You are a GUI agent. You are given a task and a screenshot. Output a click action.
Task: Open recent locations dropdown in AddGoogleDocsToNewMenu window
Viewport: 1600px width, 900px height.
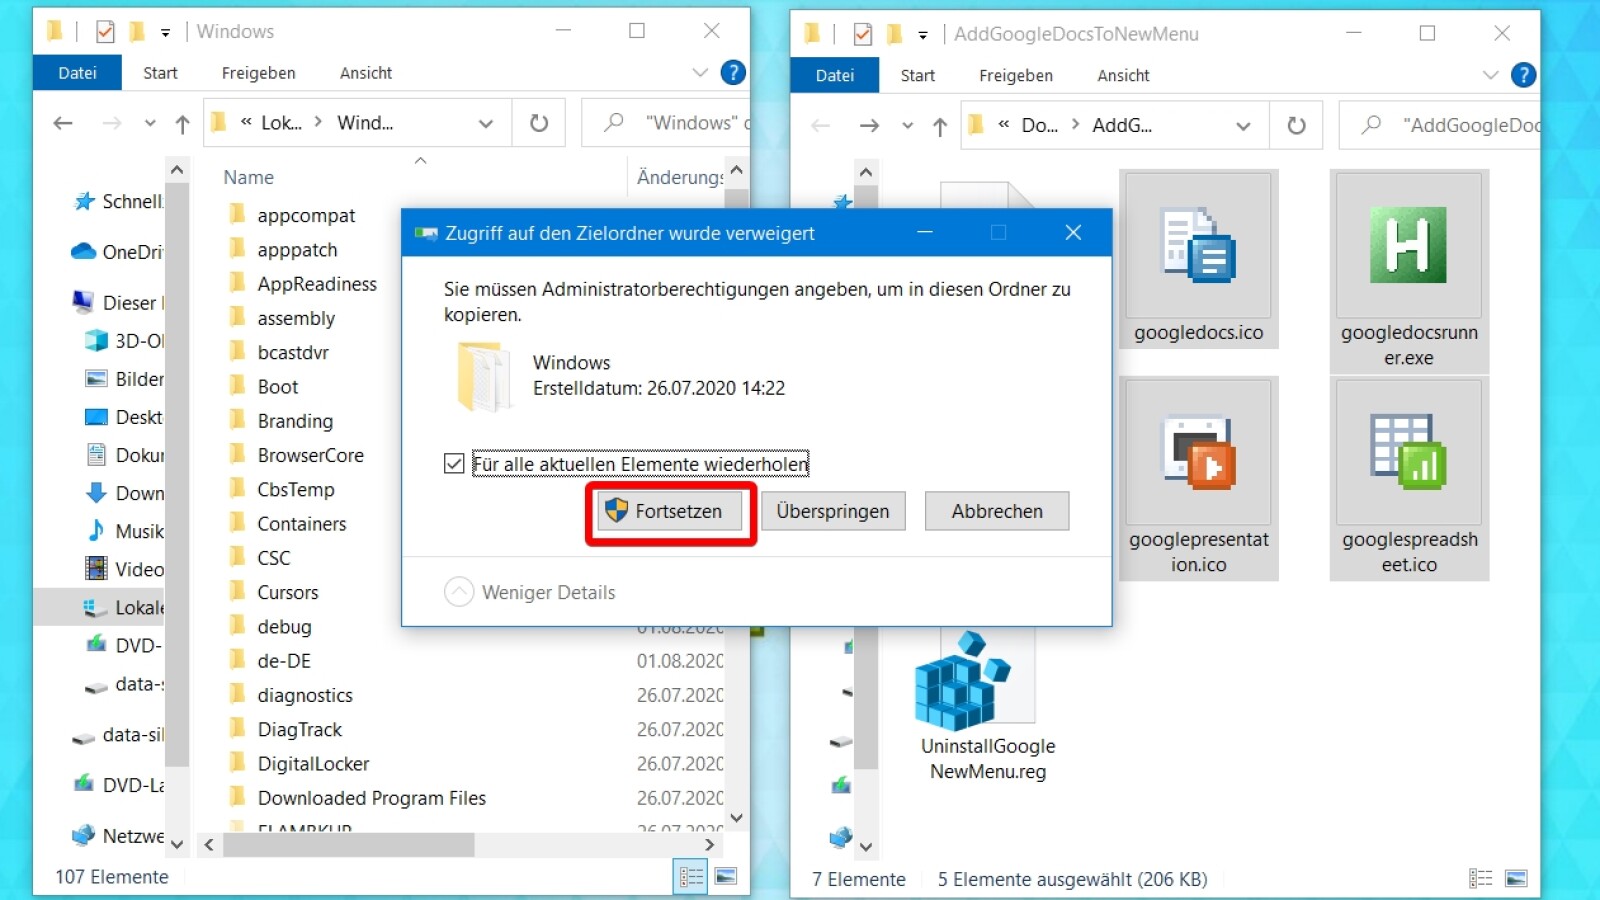907,125
